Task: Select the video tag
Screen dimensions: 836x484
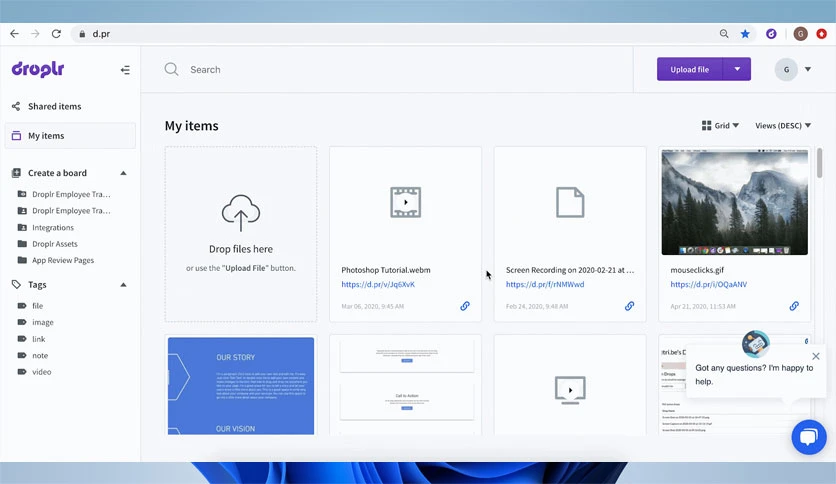Action: [x=42, y=372]
